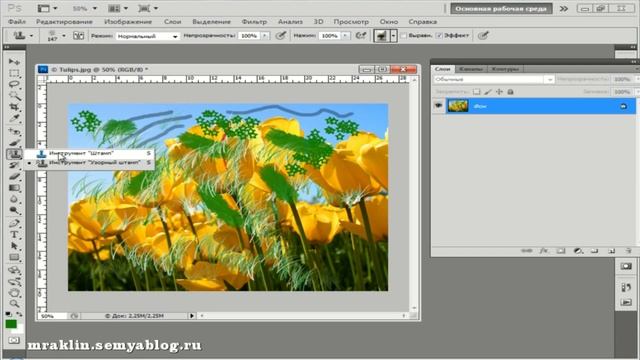The width and height of the screenshot is (640, 360).
Task: Enable airbrush mode in options bar
Action: (361, 36)
